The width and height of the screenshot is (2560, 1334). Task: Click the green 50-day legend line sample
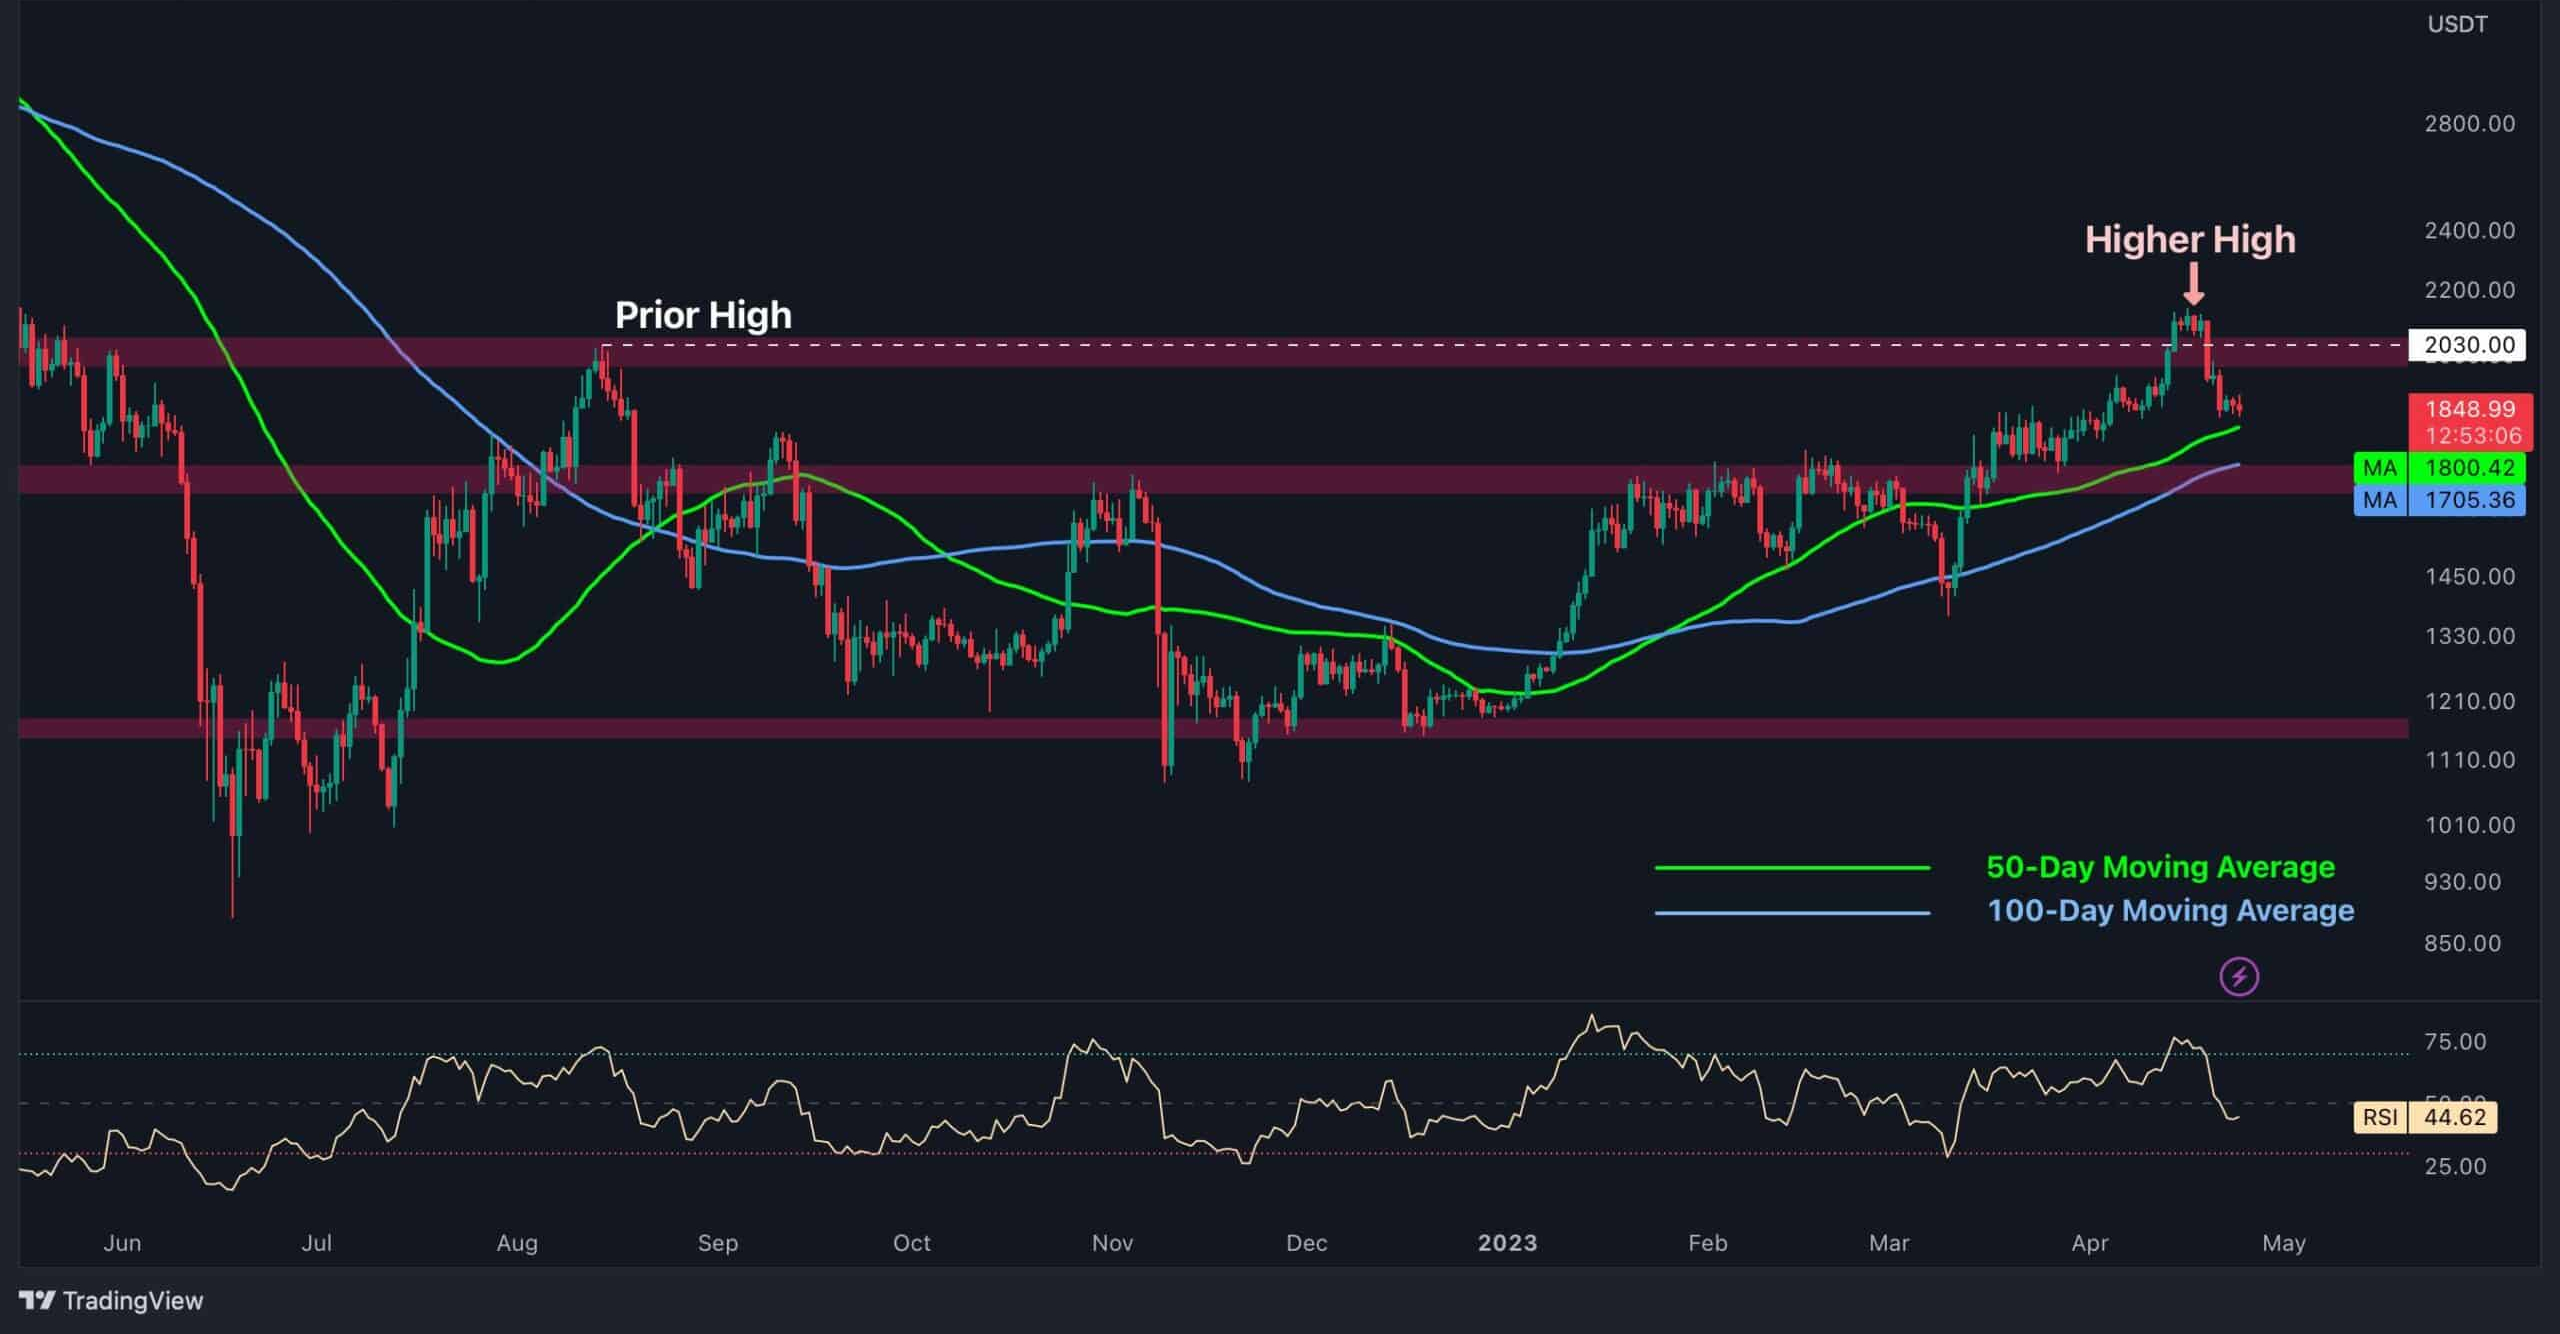(1792, 868)
